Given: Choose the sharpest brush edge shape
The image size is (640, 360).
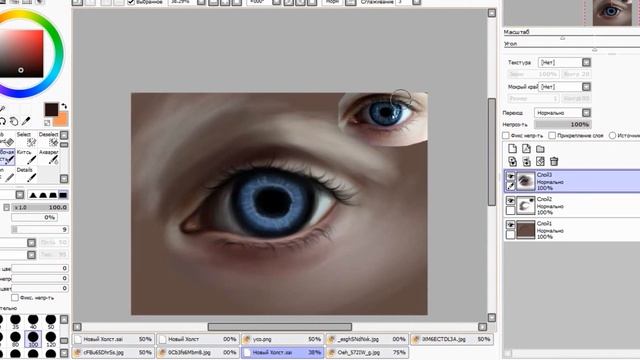Looking at the screenshot, I should [33, 195].
